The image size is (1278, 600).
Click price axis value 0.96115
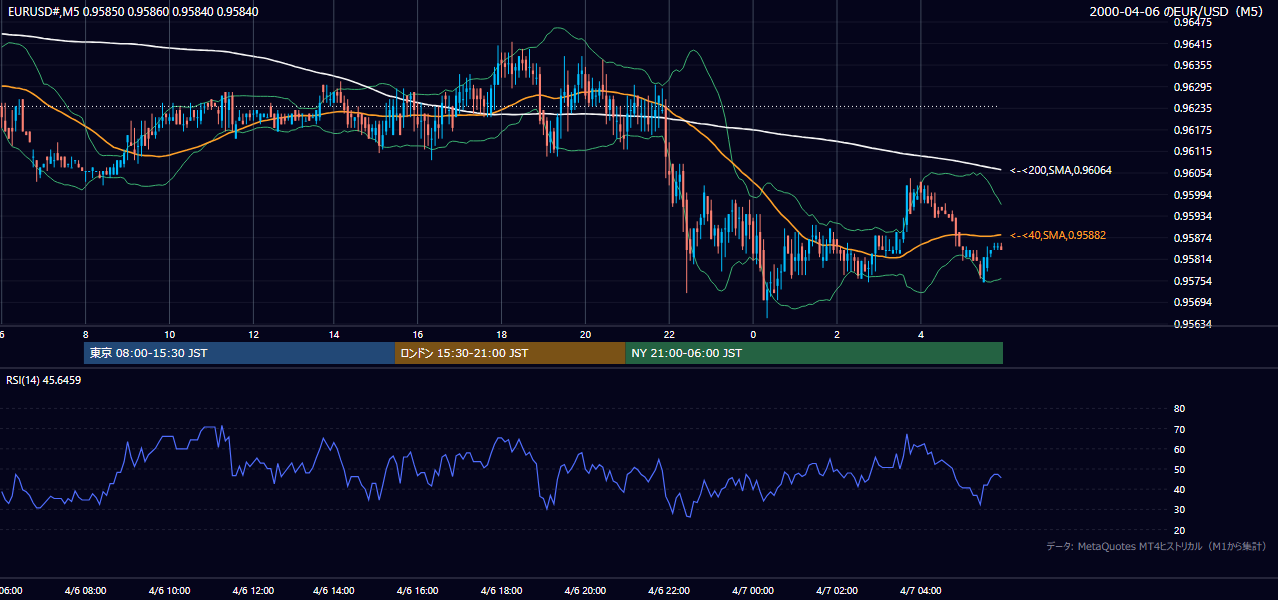[x=1193, y=151]
